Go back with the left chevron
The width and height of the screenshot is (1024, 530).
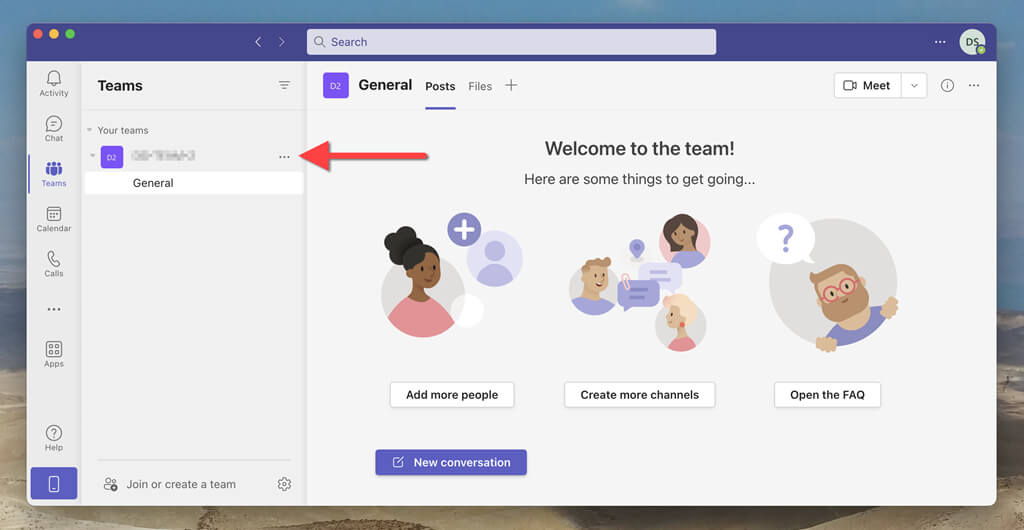coord(258,42)
